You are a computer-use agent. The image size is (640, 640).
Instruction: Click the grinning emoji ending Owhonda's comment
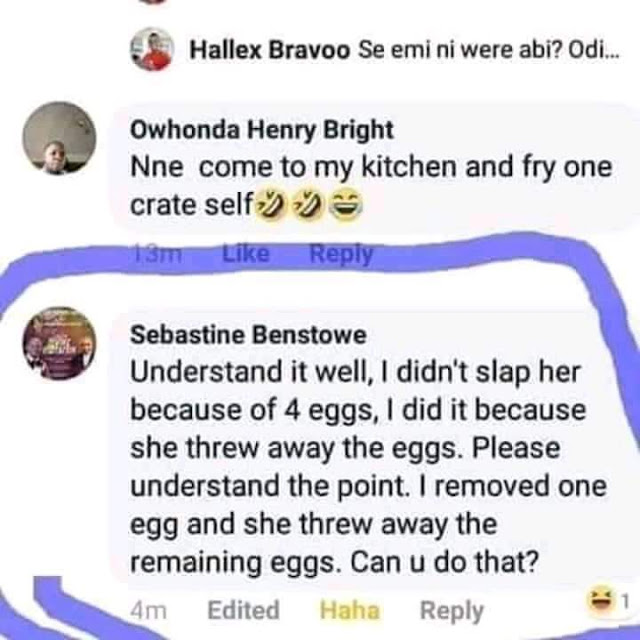coord(345,205)
